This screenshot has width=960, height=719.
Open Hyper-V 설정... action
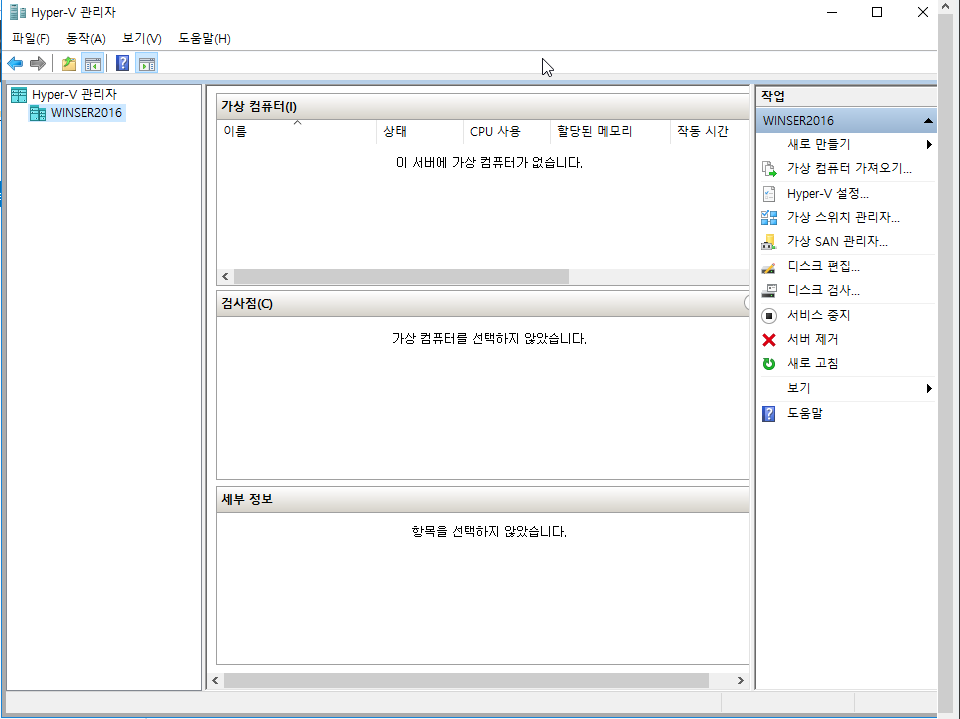[828, 194]
